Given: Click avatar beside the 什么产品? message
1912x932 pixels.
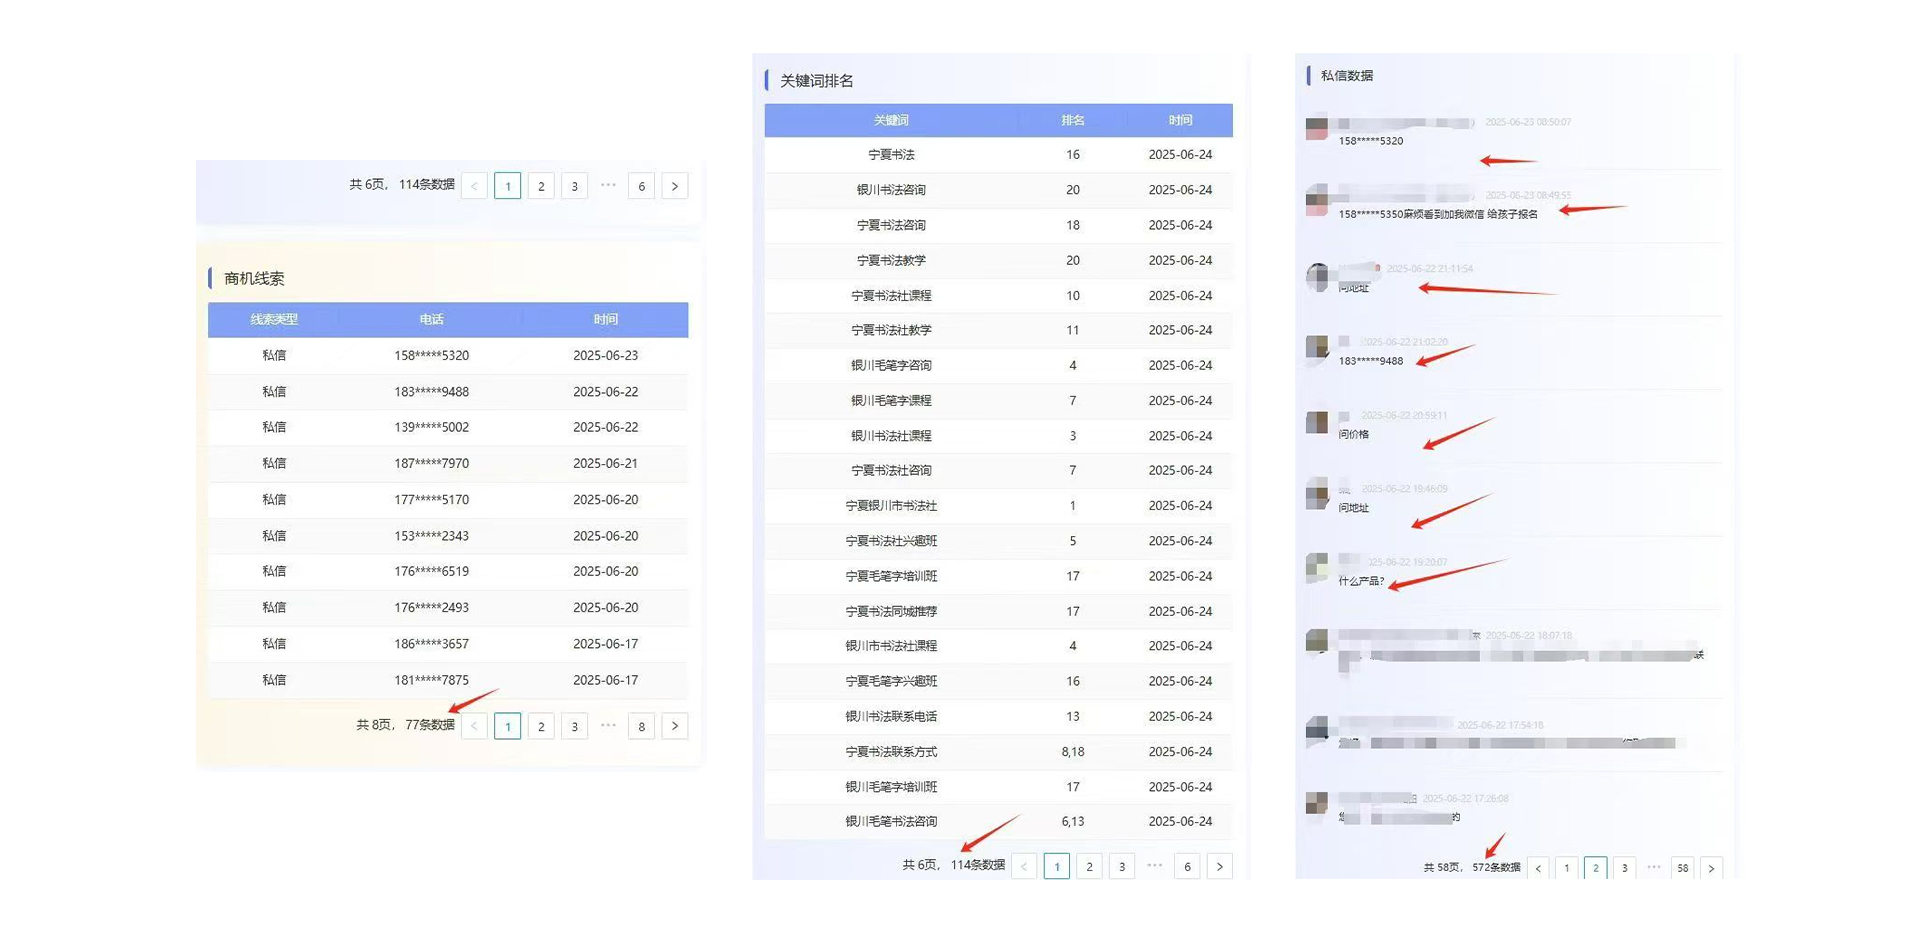Looking at the screenshot, I should pos(1317,568).
